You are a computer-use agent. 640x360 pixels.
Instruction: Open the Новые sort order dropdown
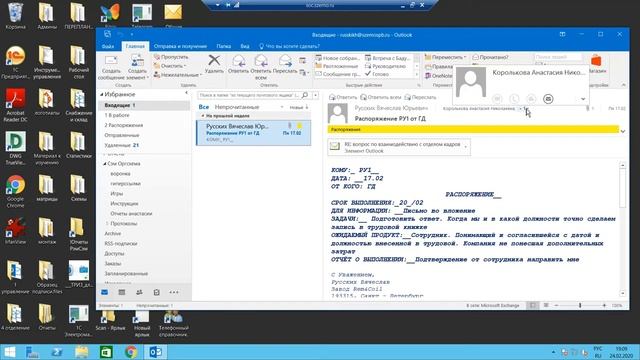(x=298, y=107)
